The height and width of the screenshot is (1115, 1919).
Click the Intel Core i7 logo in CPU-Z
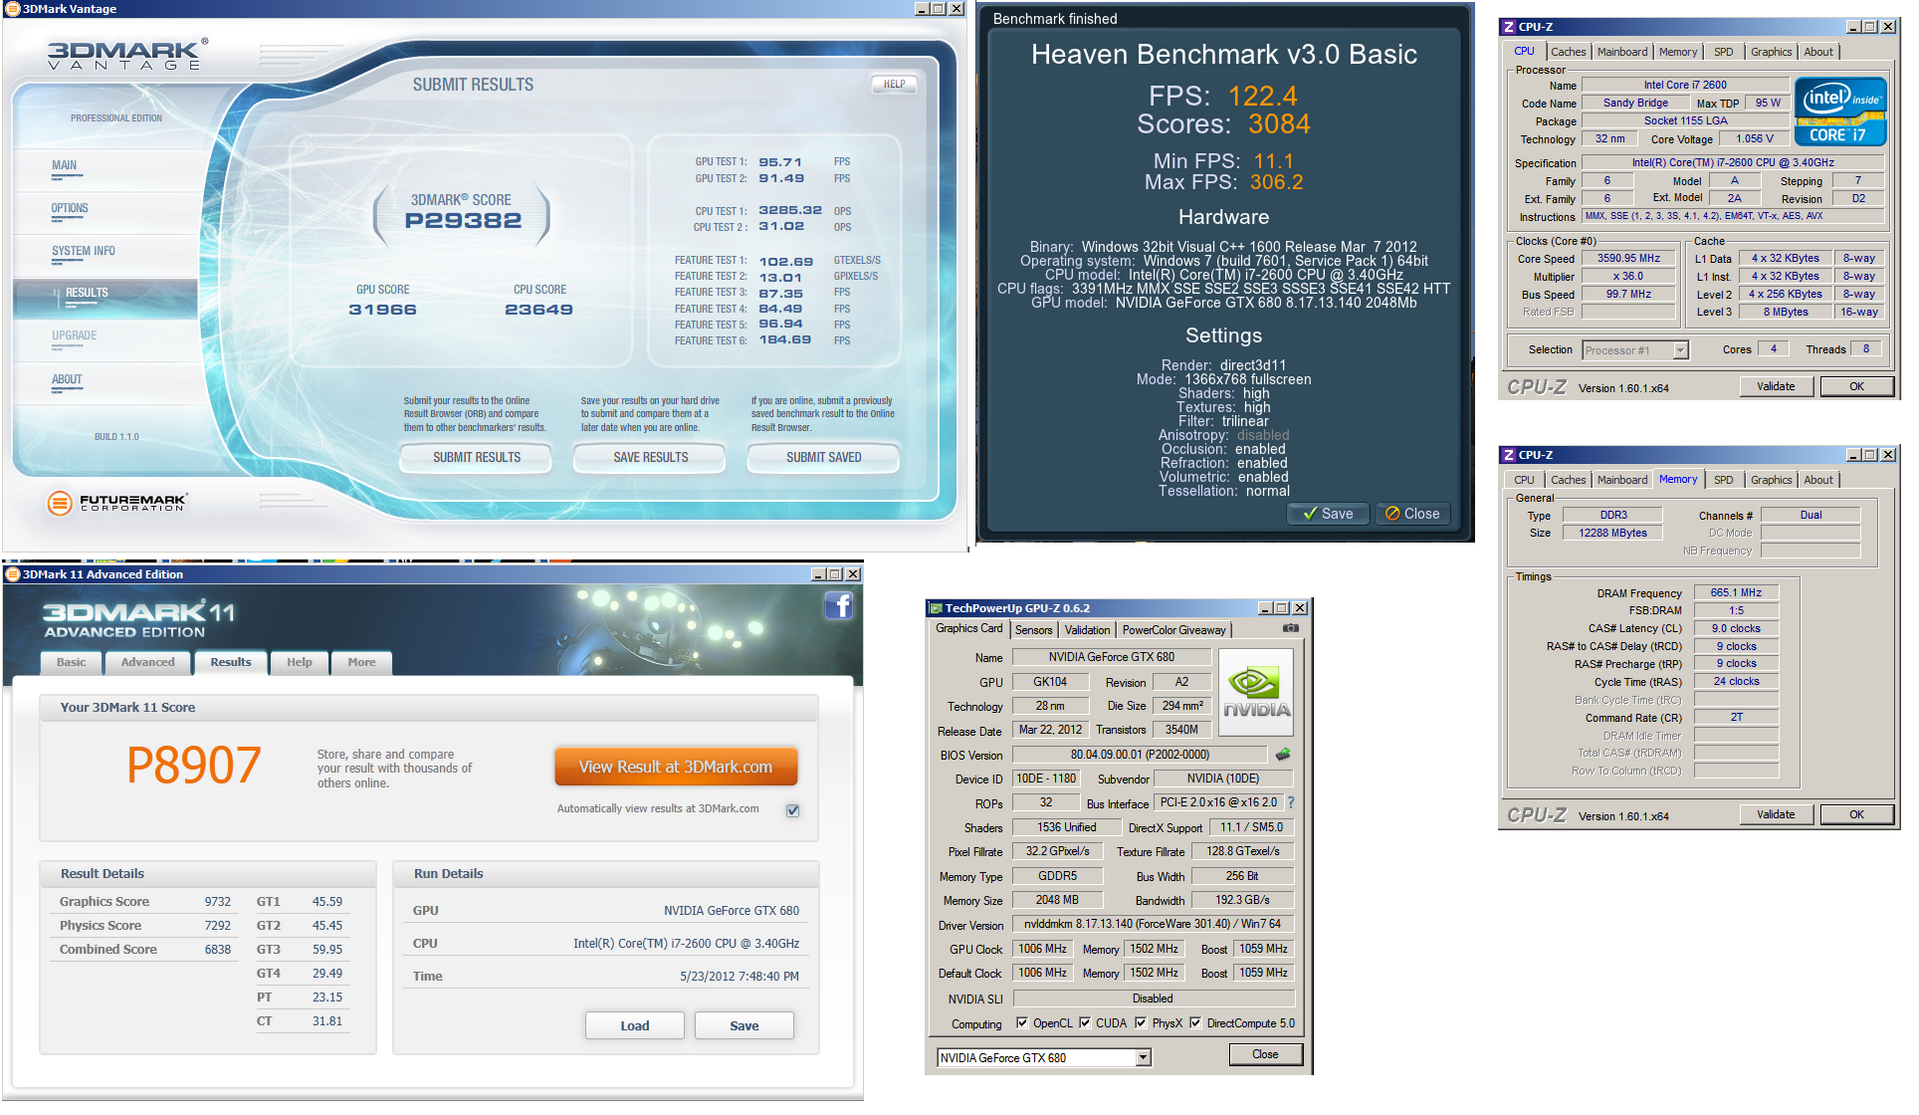[x=1840, y=111]
